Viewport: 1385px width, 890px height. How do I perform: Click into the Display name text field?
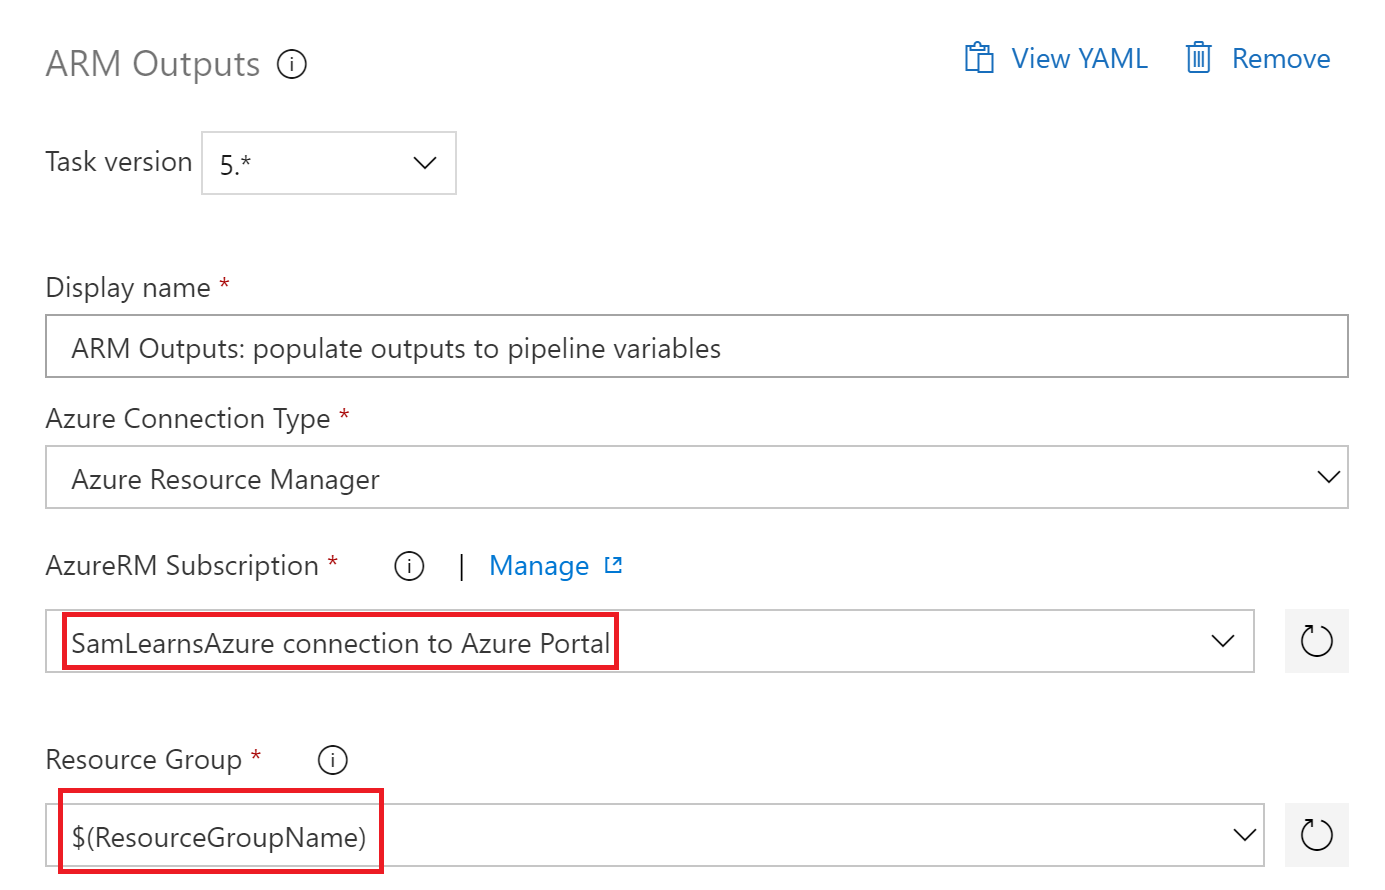pyautogui.click(x=696, y=348)
